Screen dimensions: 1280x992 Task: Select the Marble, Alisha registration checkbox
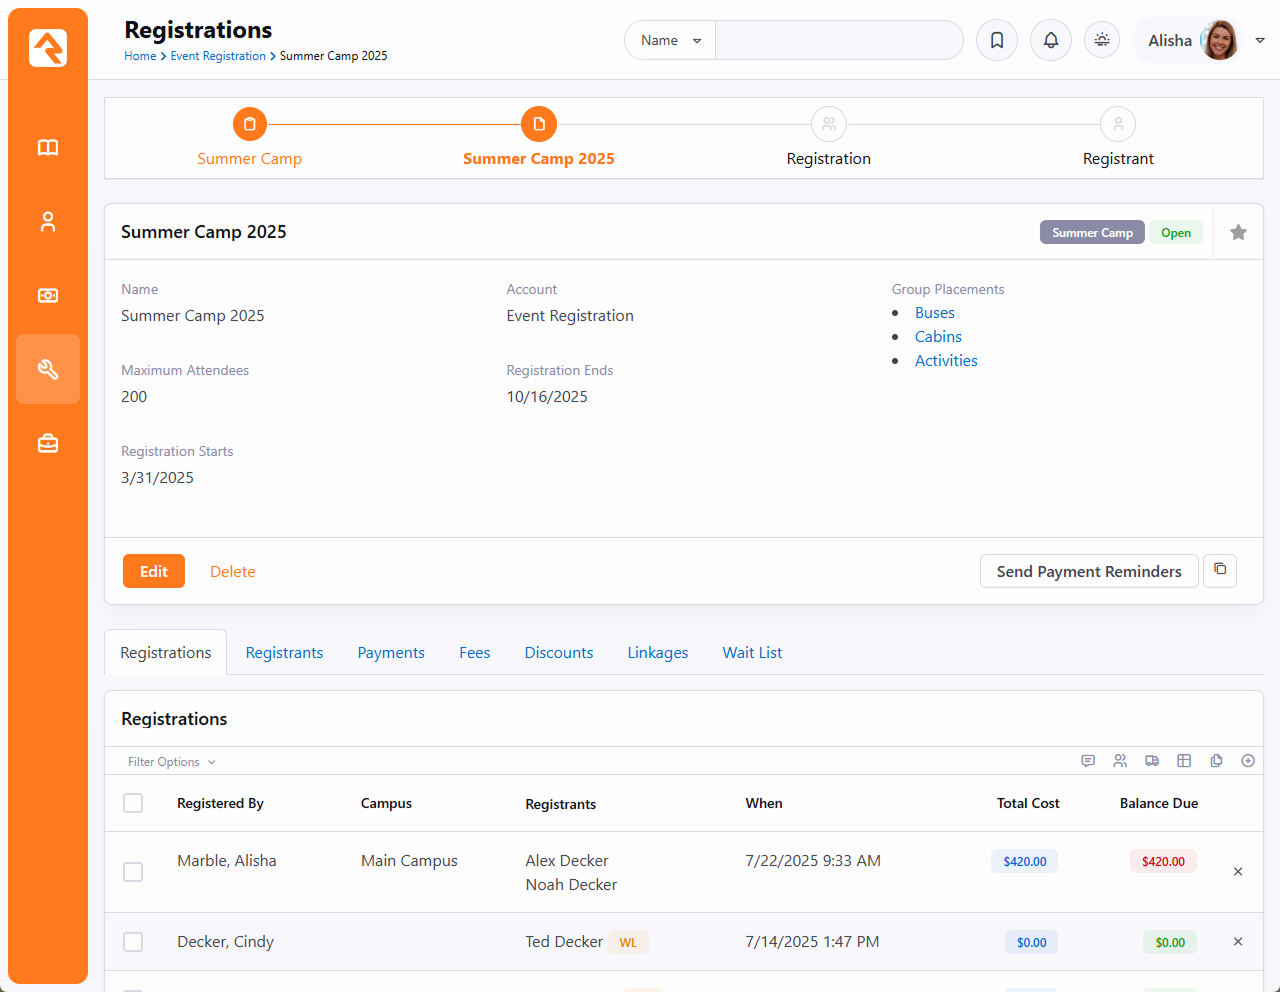(133, 872)
